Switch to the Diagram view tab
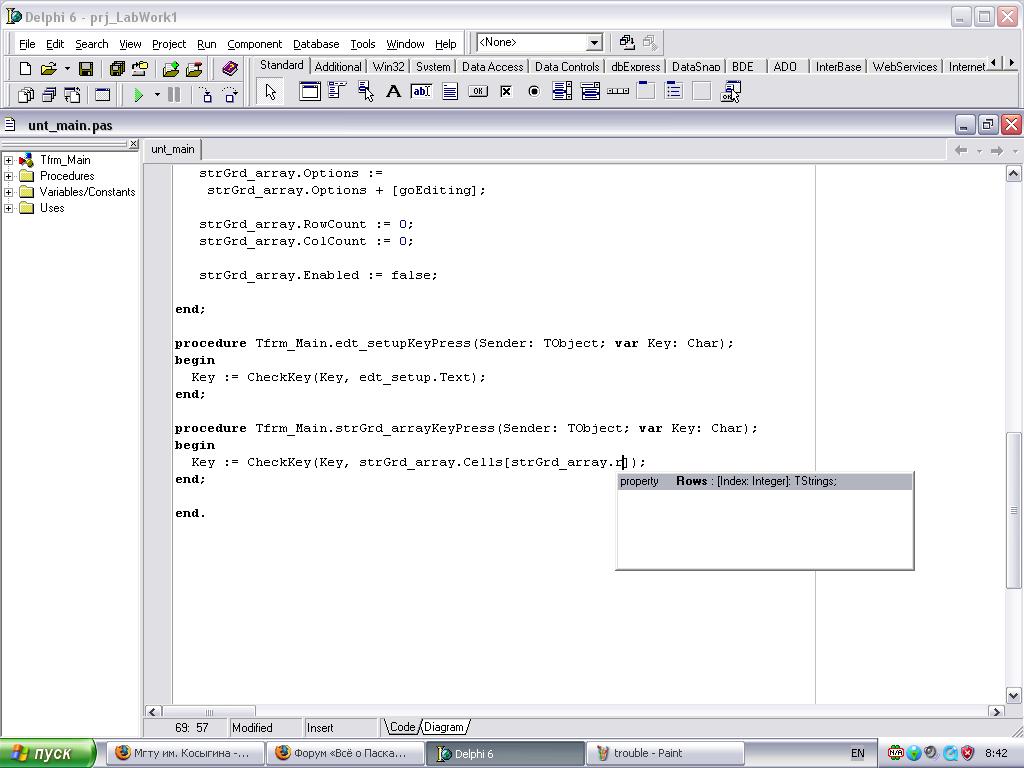The image size is (1024, 768). coord(443,727)
